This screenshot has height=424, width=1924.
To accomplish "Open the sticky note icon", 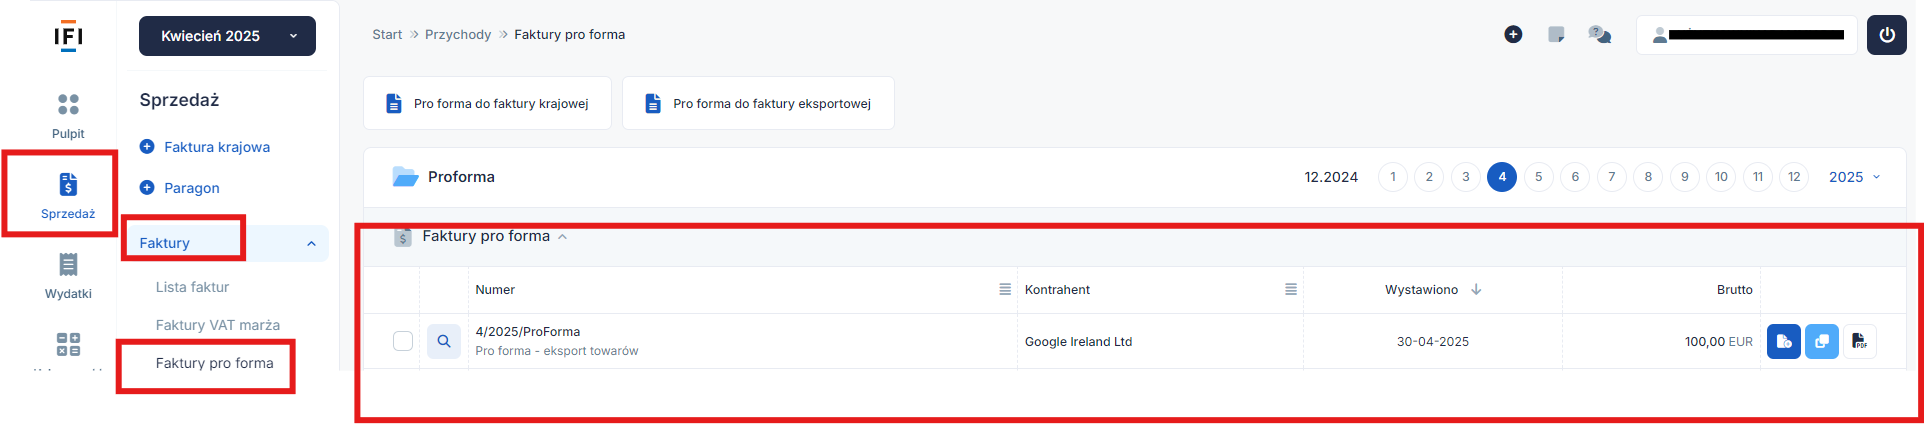I will click(1556, 35).
